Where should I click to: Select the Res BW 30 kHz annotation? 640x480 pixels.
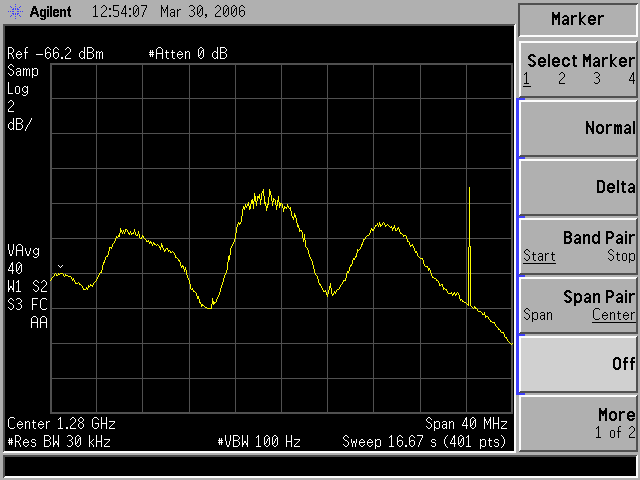tap(59, 441)
